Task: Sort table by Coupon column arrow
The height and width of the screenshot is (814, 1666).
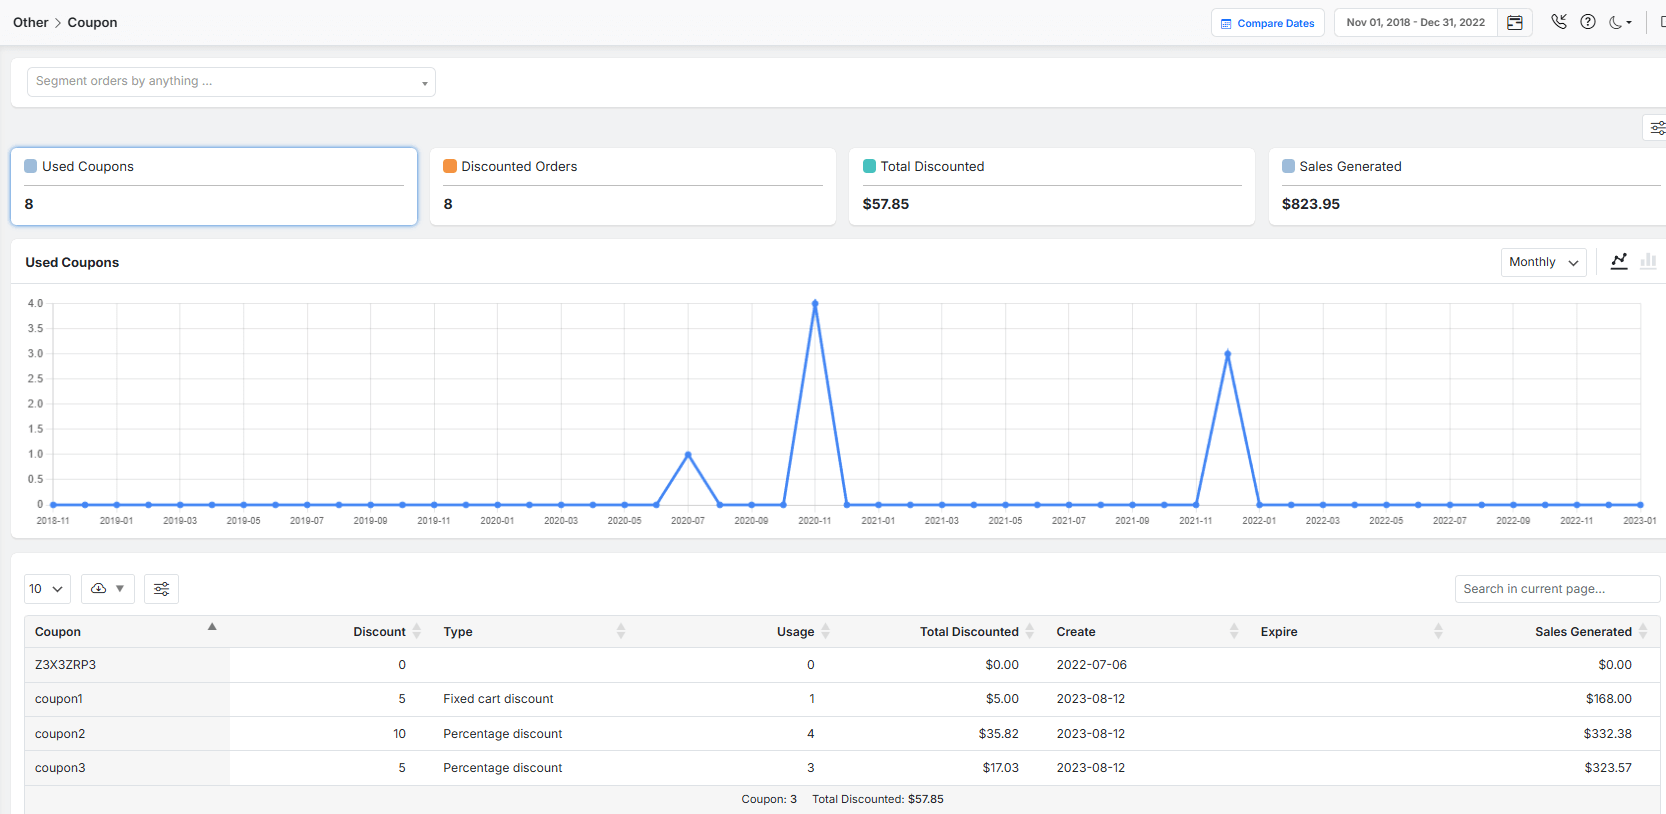Action: click(212, 627)
